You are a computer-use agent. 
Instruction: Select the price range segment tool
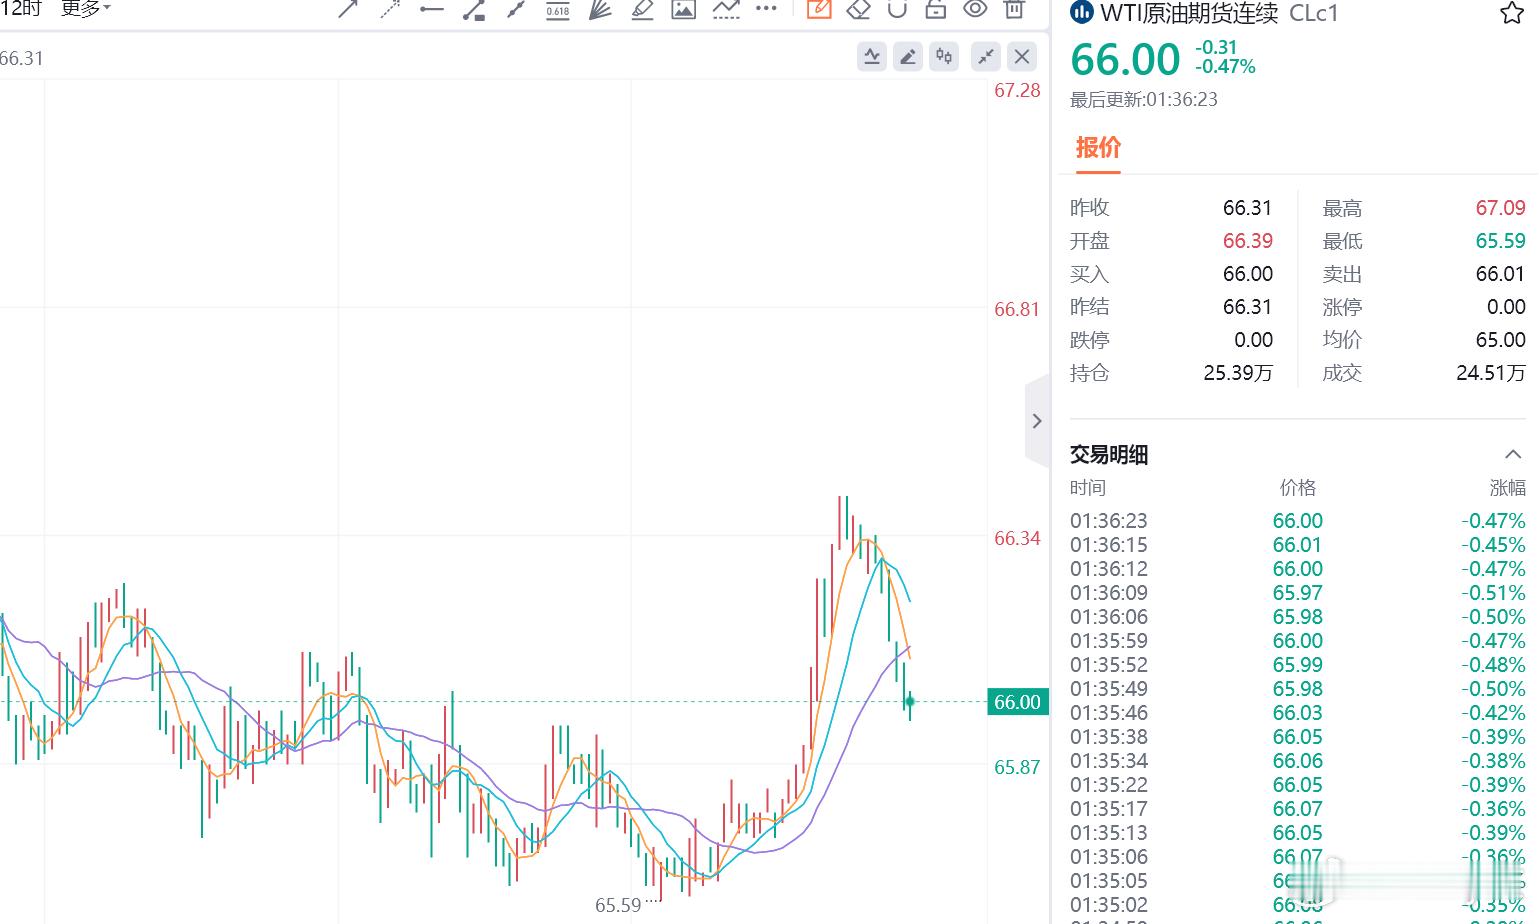474,9
